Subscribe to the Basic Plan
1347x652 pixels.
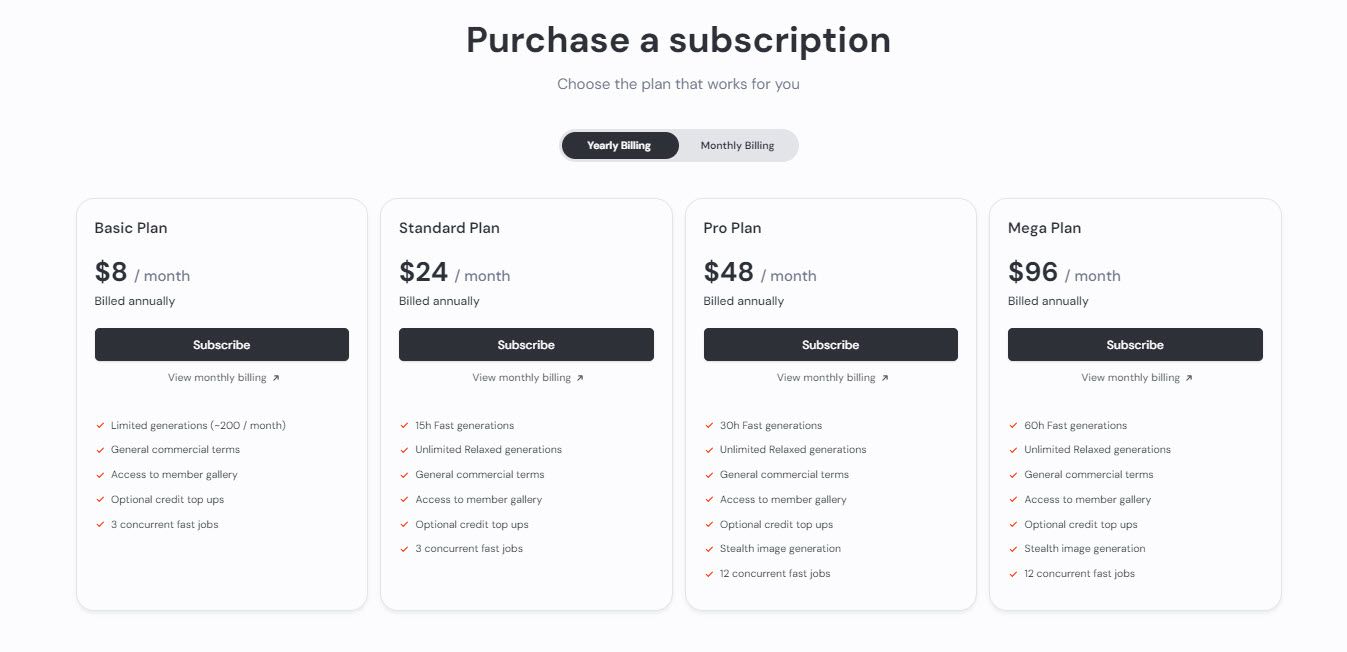pos(221,345)
